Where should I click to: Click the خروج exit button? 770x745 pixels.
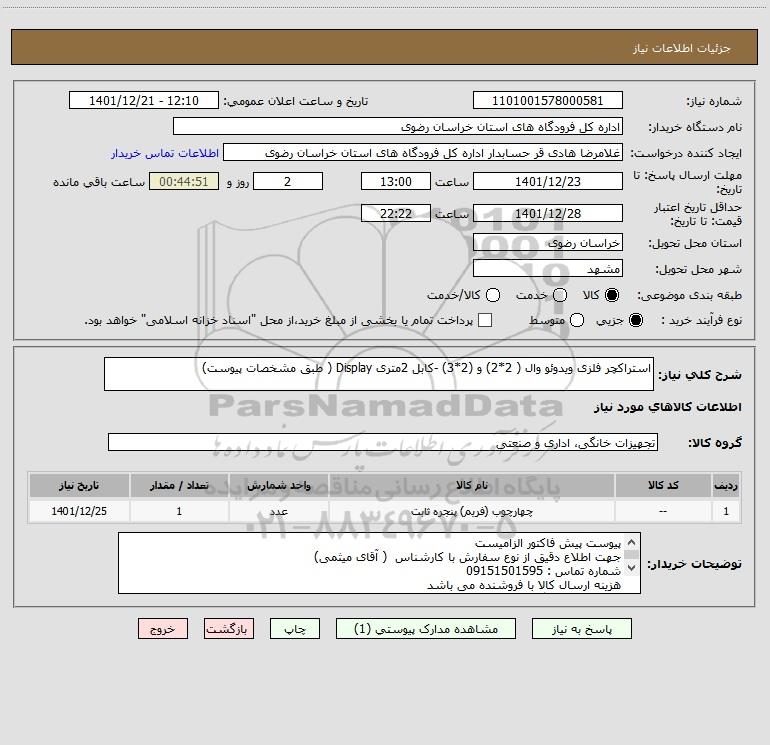point(163,629)
